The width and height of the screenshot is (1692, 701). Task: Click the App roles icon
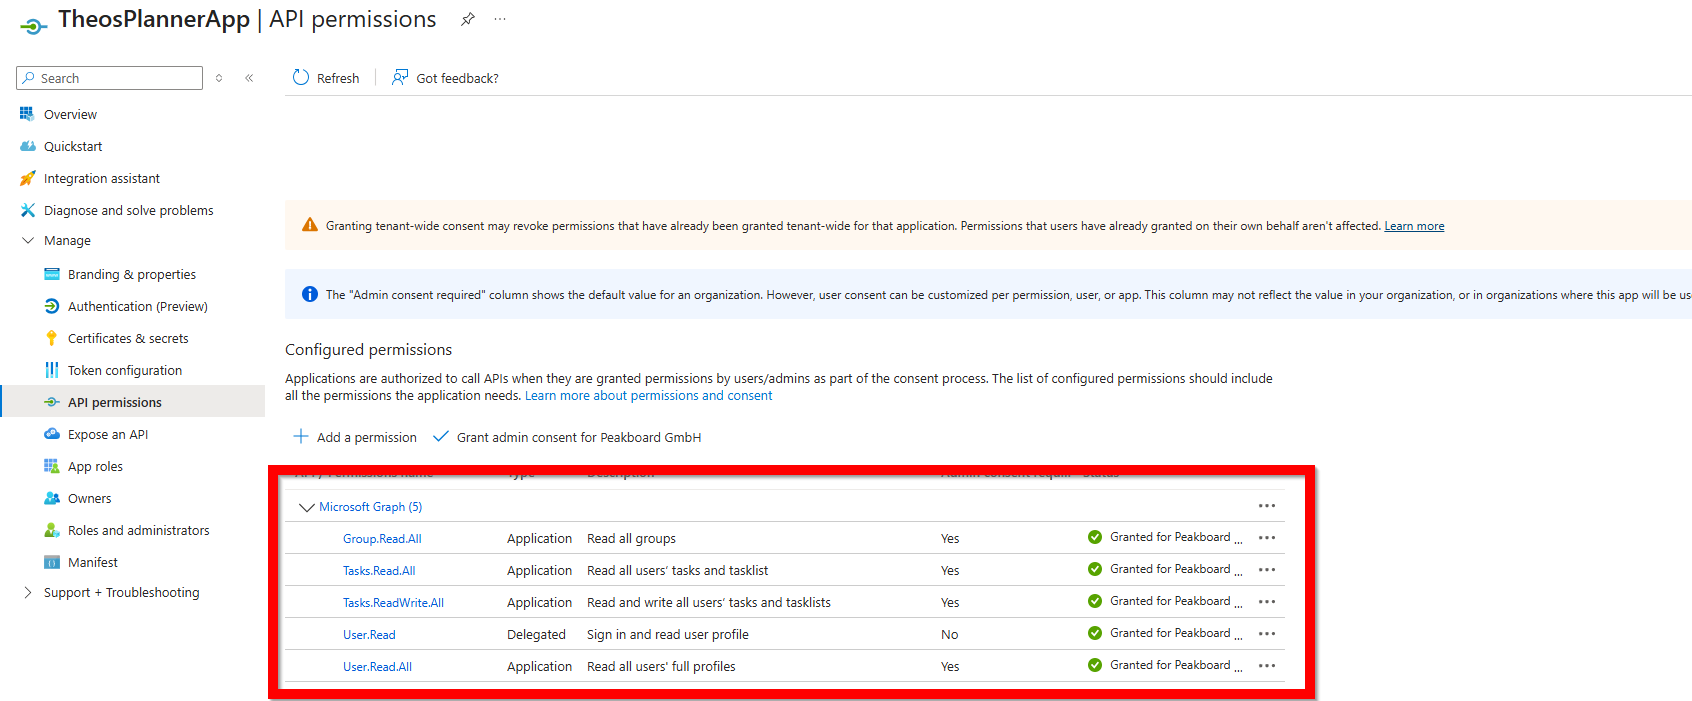click(x=52, y=466)
